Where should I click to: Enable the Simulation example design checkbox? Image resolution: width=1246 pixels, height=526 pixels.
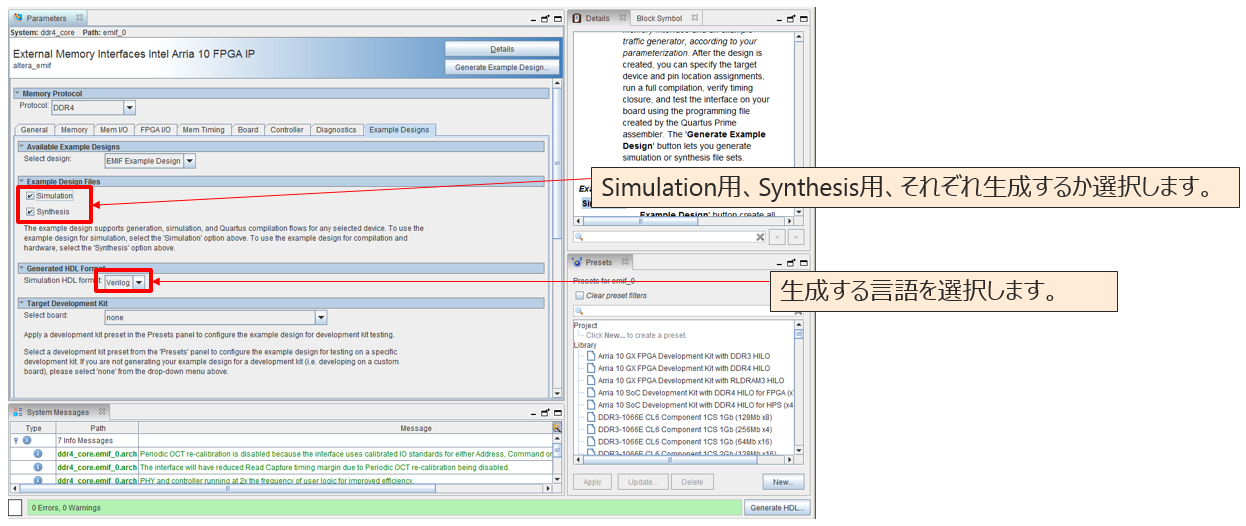(x=30, y=196)
